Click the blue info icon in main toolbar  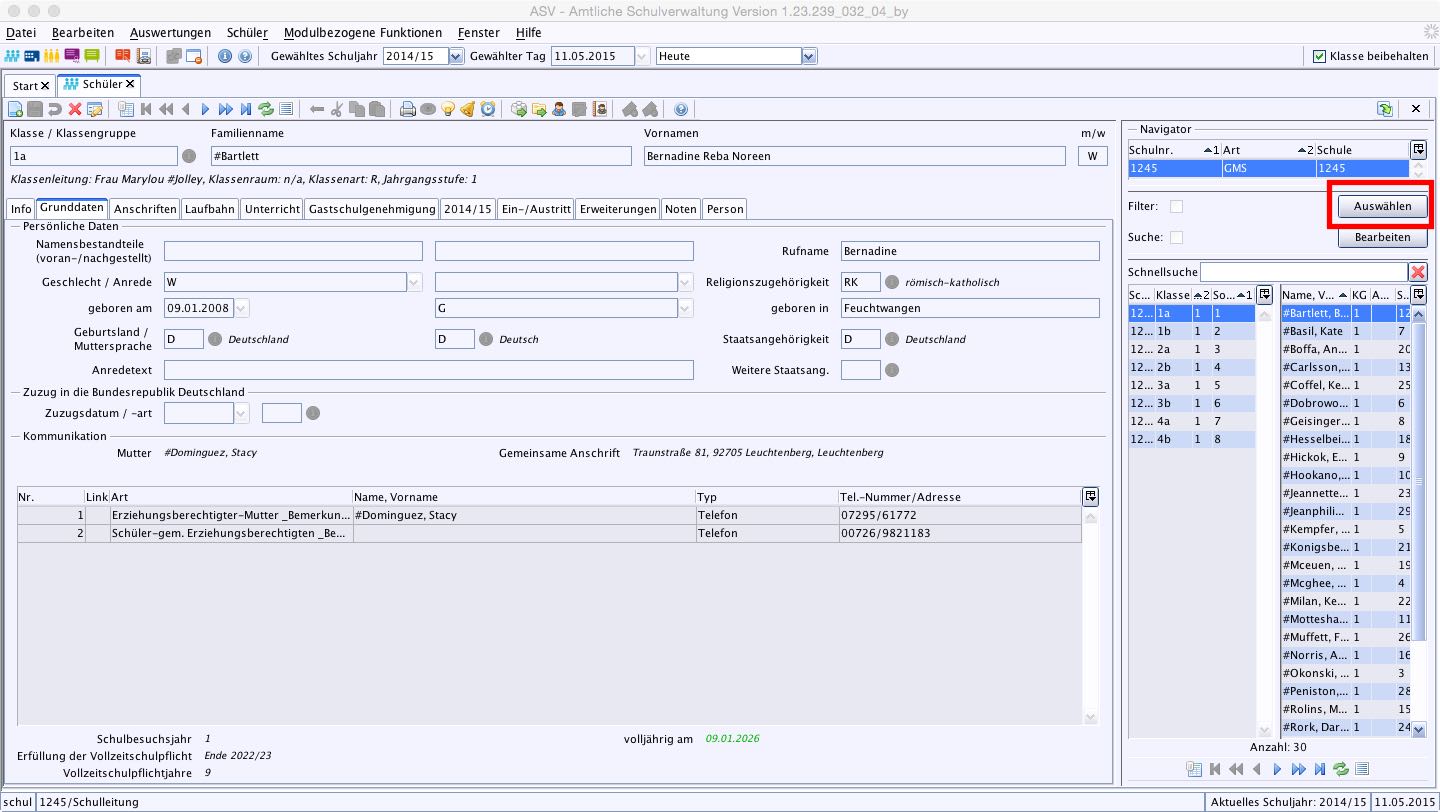[x=224, y=56]
